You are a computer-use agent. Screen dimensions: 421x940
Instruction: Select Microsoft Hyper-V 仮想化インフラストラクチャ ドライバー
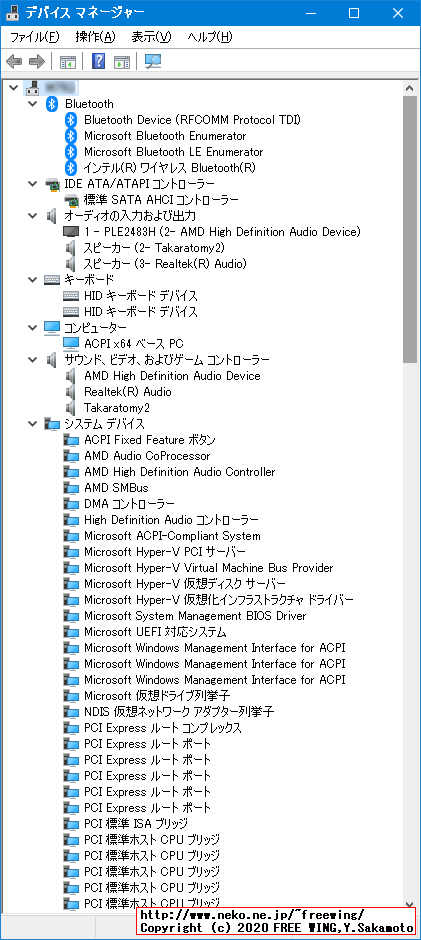click(x=219, y=600)
